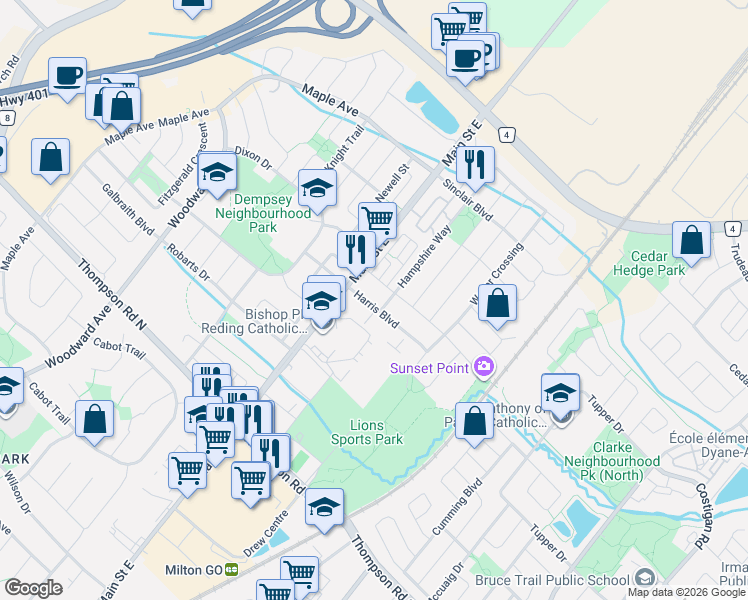Viewport: 748px width, 600px height.
Task: Open the Milton GO train station icon
Action: 232,570
